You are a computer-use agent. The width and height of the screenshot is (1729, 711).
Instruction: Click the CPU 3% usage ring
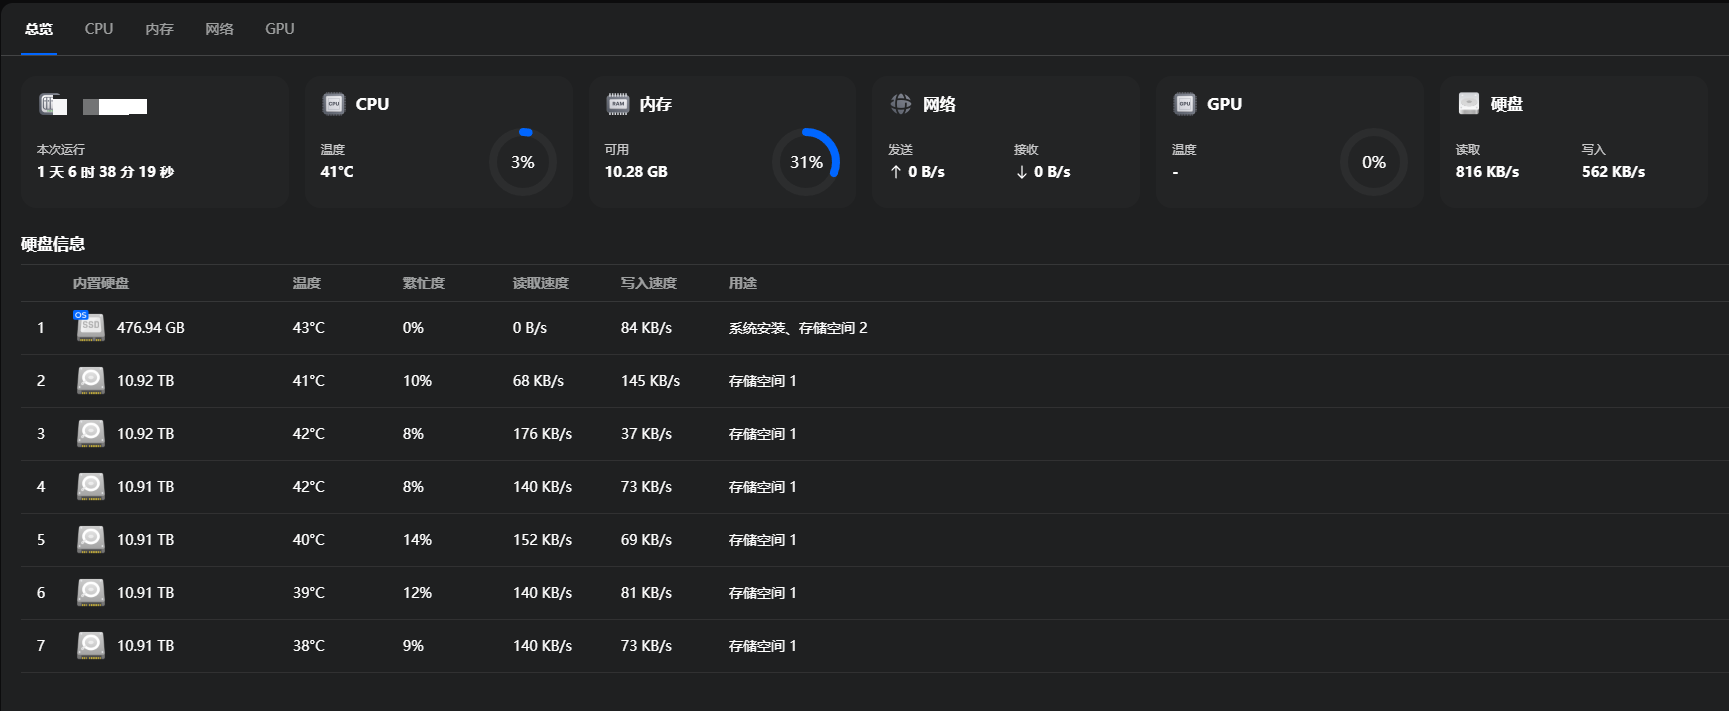click(x=523, y=162)
